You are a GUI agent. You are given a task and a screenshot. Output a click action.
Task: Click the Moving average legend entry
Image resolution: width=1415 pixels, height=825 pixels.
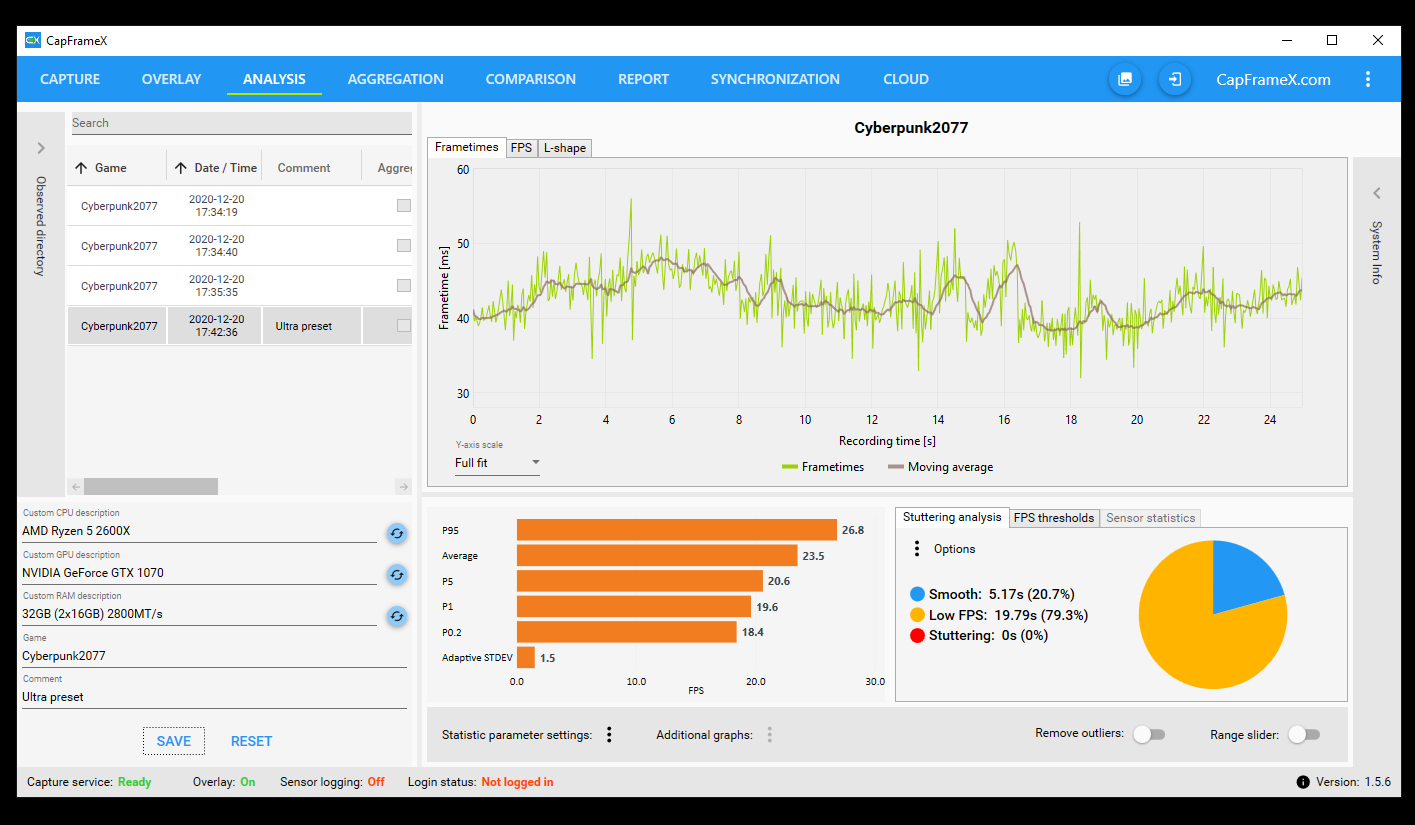tap(941, 467)
